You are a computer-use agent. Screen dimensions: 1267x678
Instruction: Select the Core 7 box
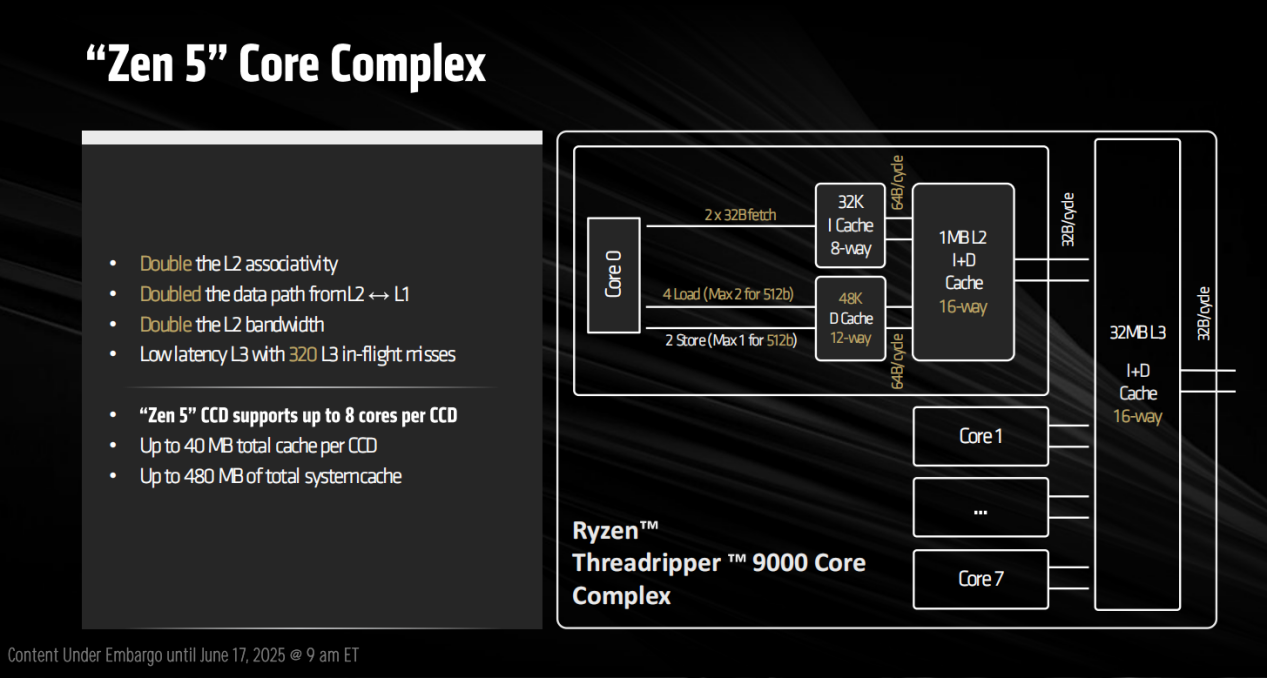pos(980,579)
